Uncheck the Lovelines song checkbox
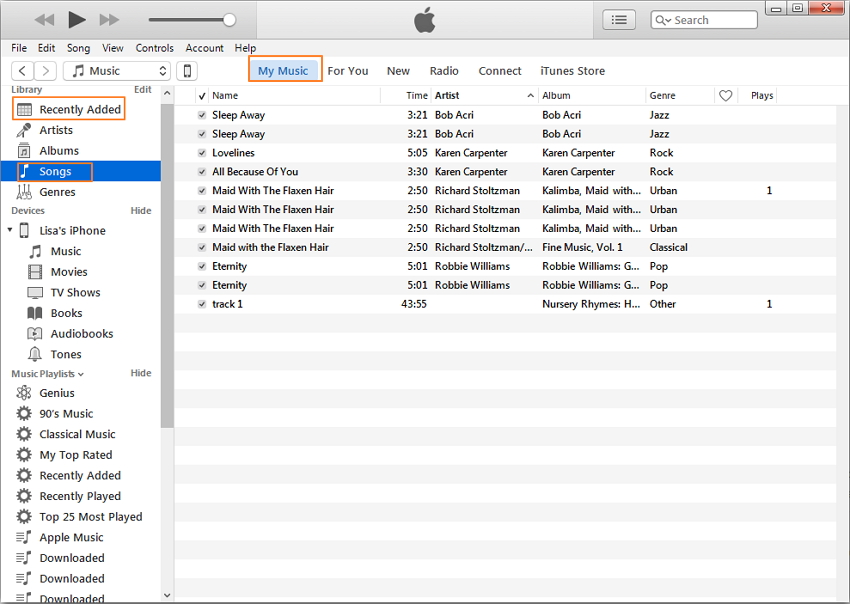 pos(202,153)
